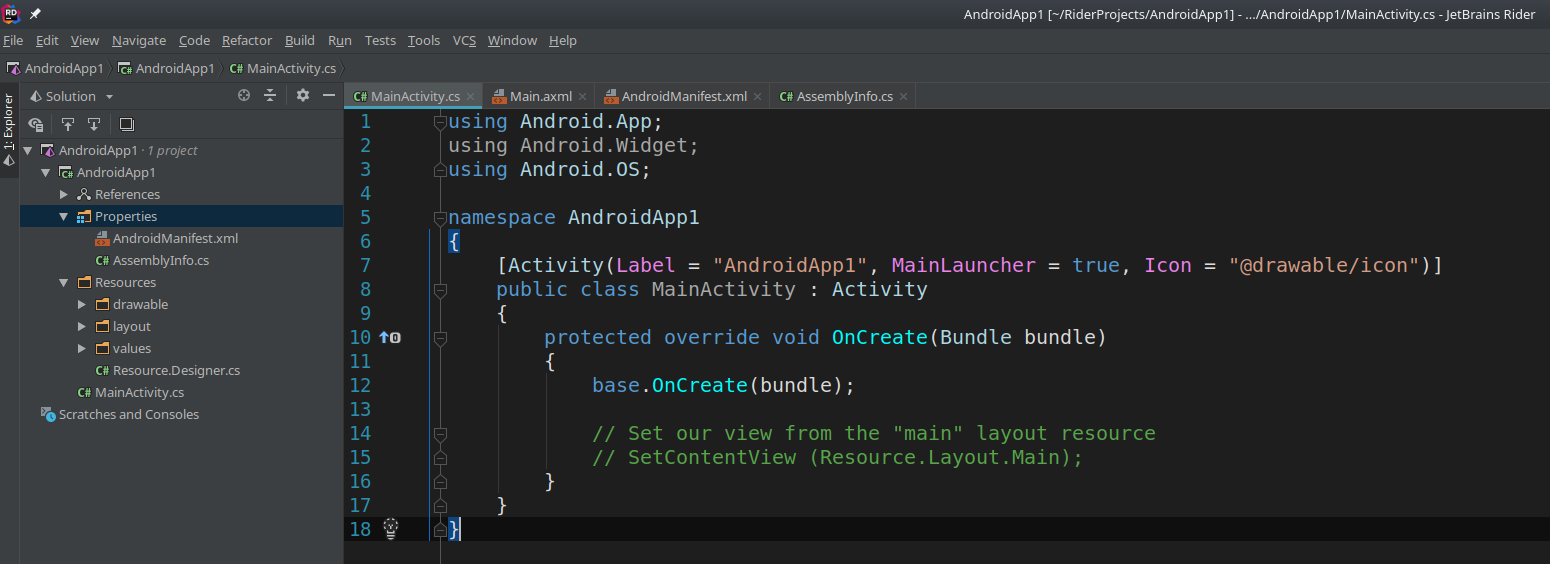Click the downward arrow toolbar icon in Solution panel

coord(94,124)
